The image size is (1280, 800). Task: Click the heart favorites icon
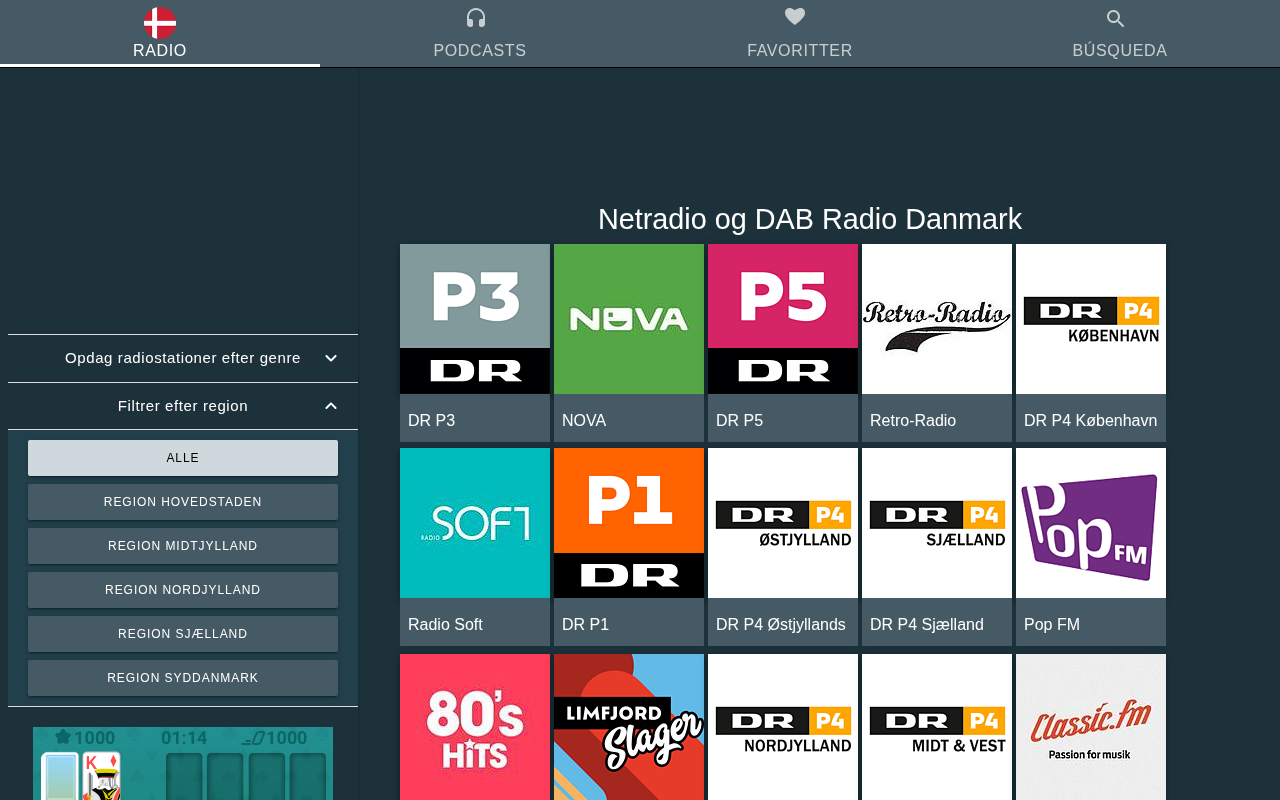(x=795, y=17)
